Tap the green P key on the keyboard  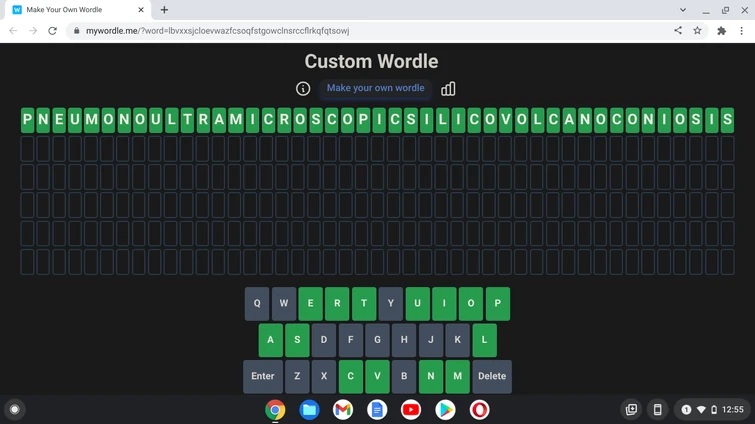[x=497, y=304]
